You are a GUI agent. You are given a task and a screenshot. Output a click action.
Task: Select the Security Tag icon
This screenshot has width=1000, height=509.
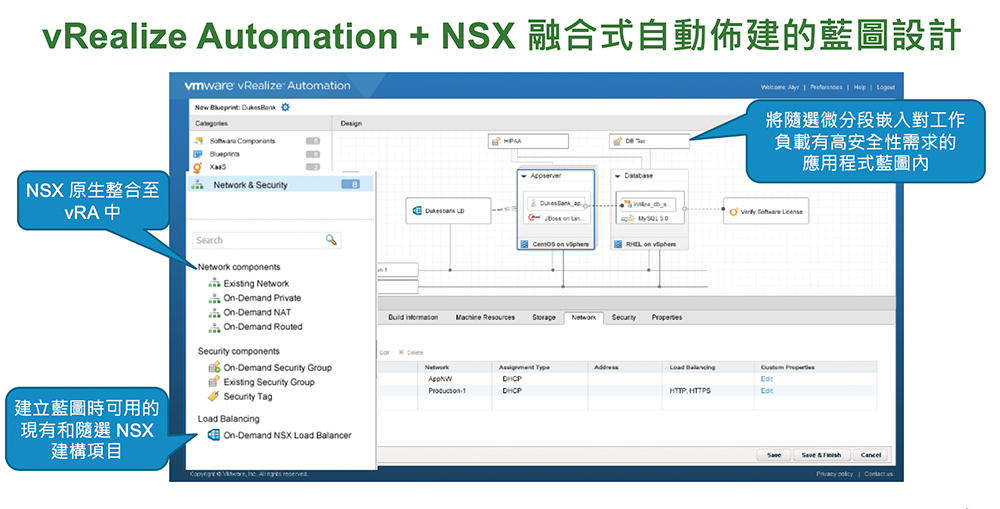pos(214,396)
